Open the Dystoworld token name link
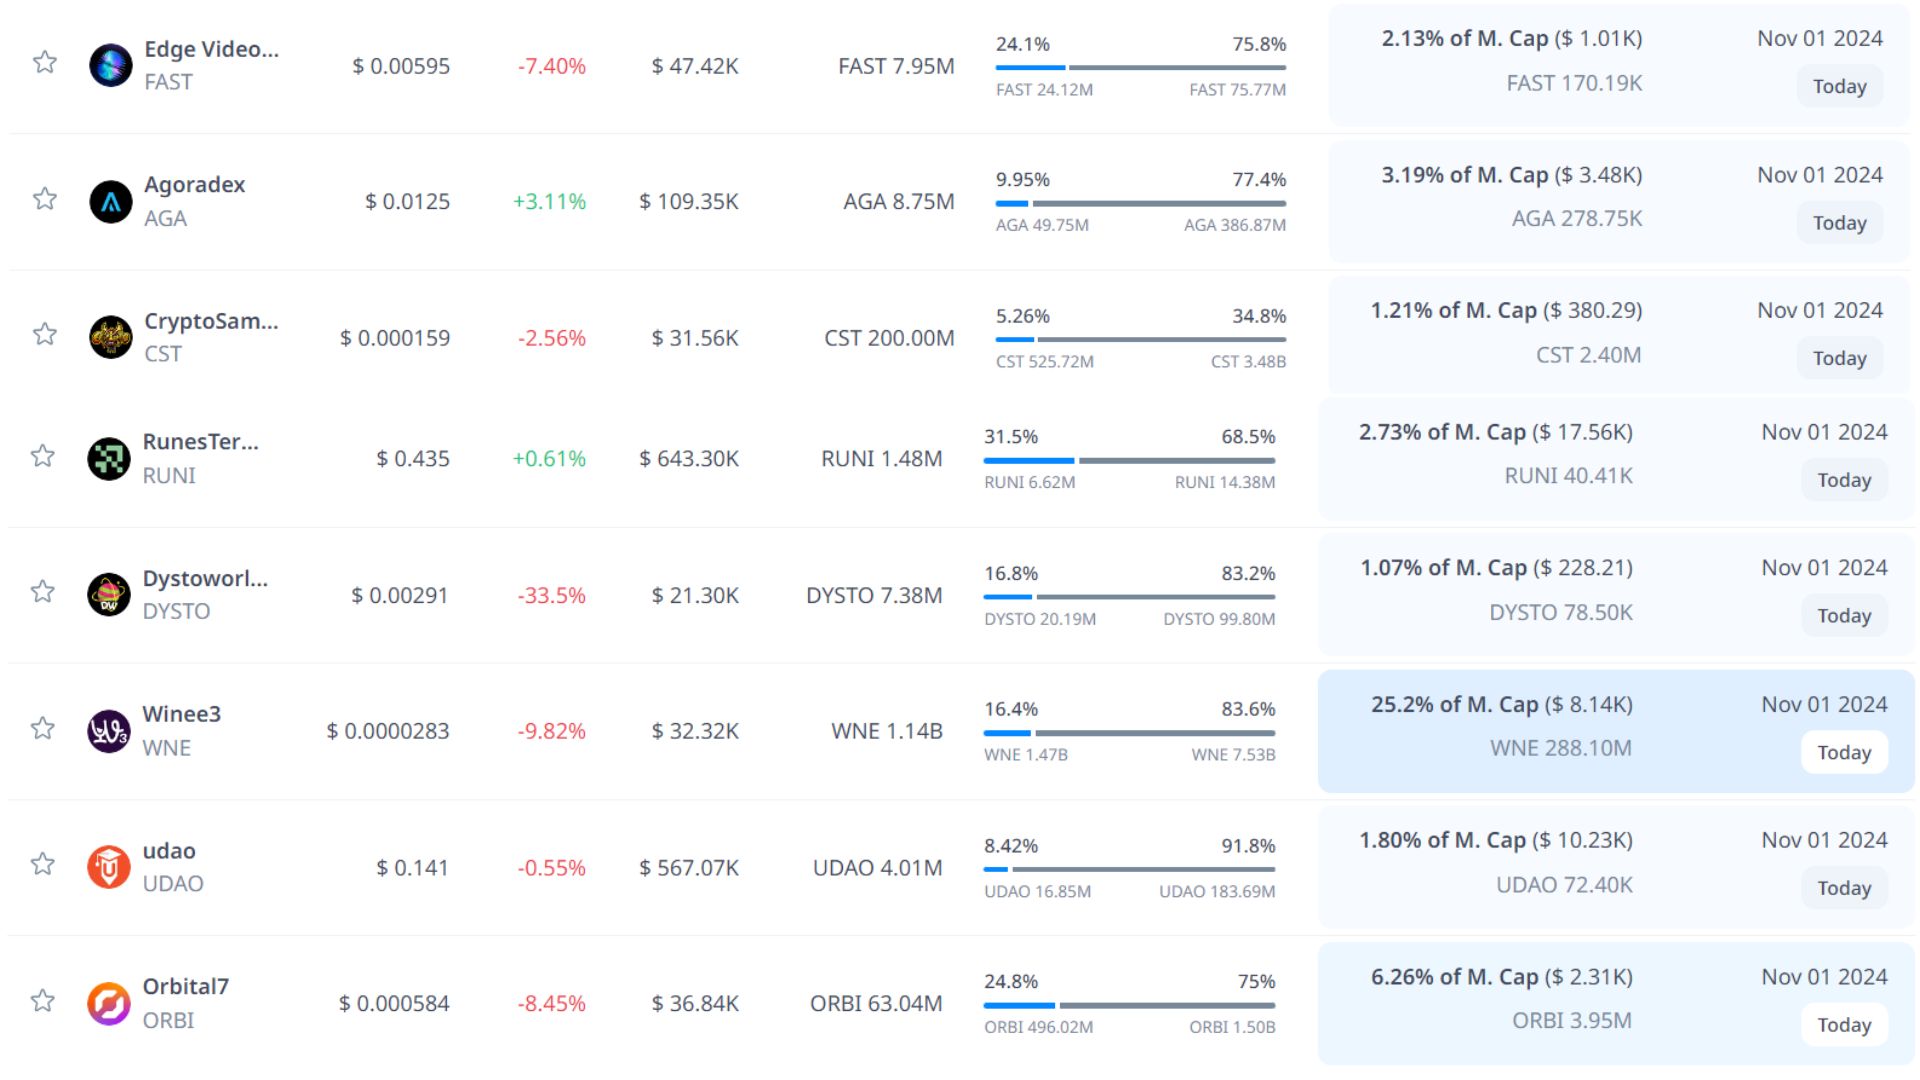 [x=205, y=578]
